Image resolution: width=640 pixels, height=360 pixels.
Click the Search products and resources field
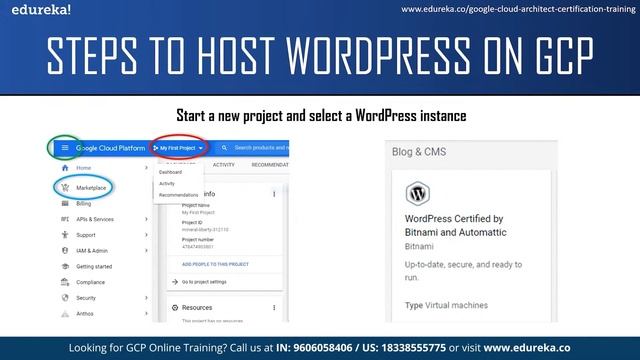tap(261, 148)
